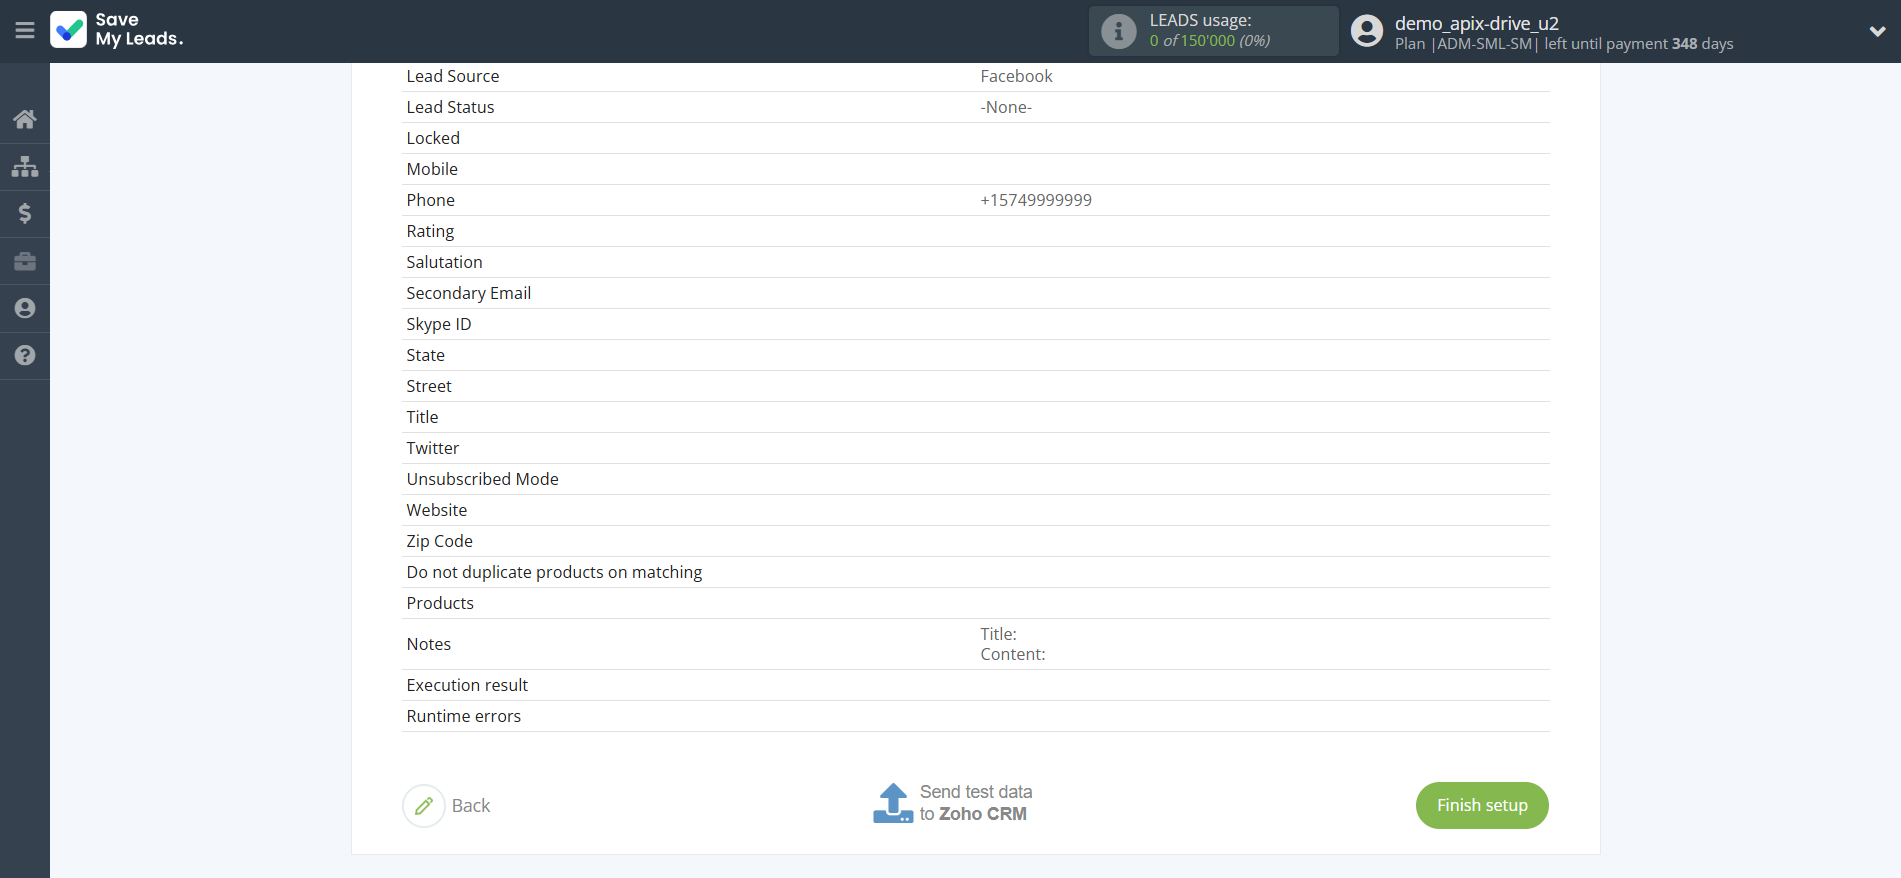This screenshot has height=878, width=1901.
Task: Click the Back pencil icon
Action: (424, 805)
